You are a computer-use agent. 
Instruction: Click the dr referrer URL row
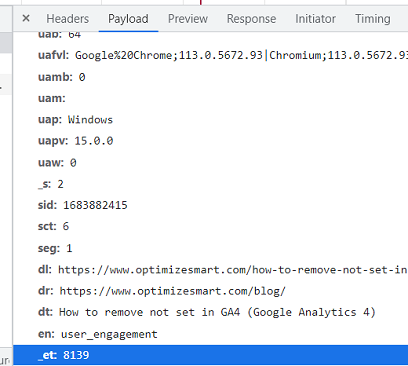click(x=211, y=291)
